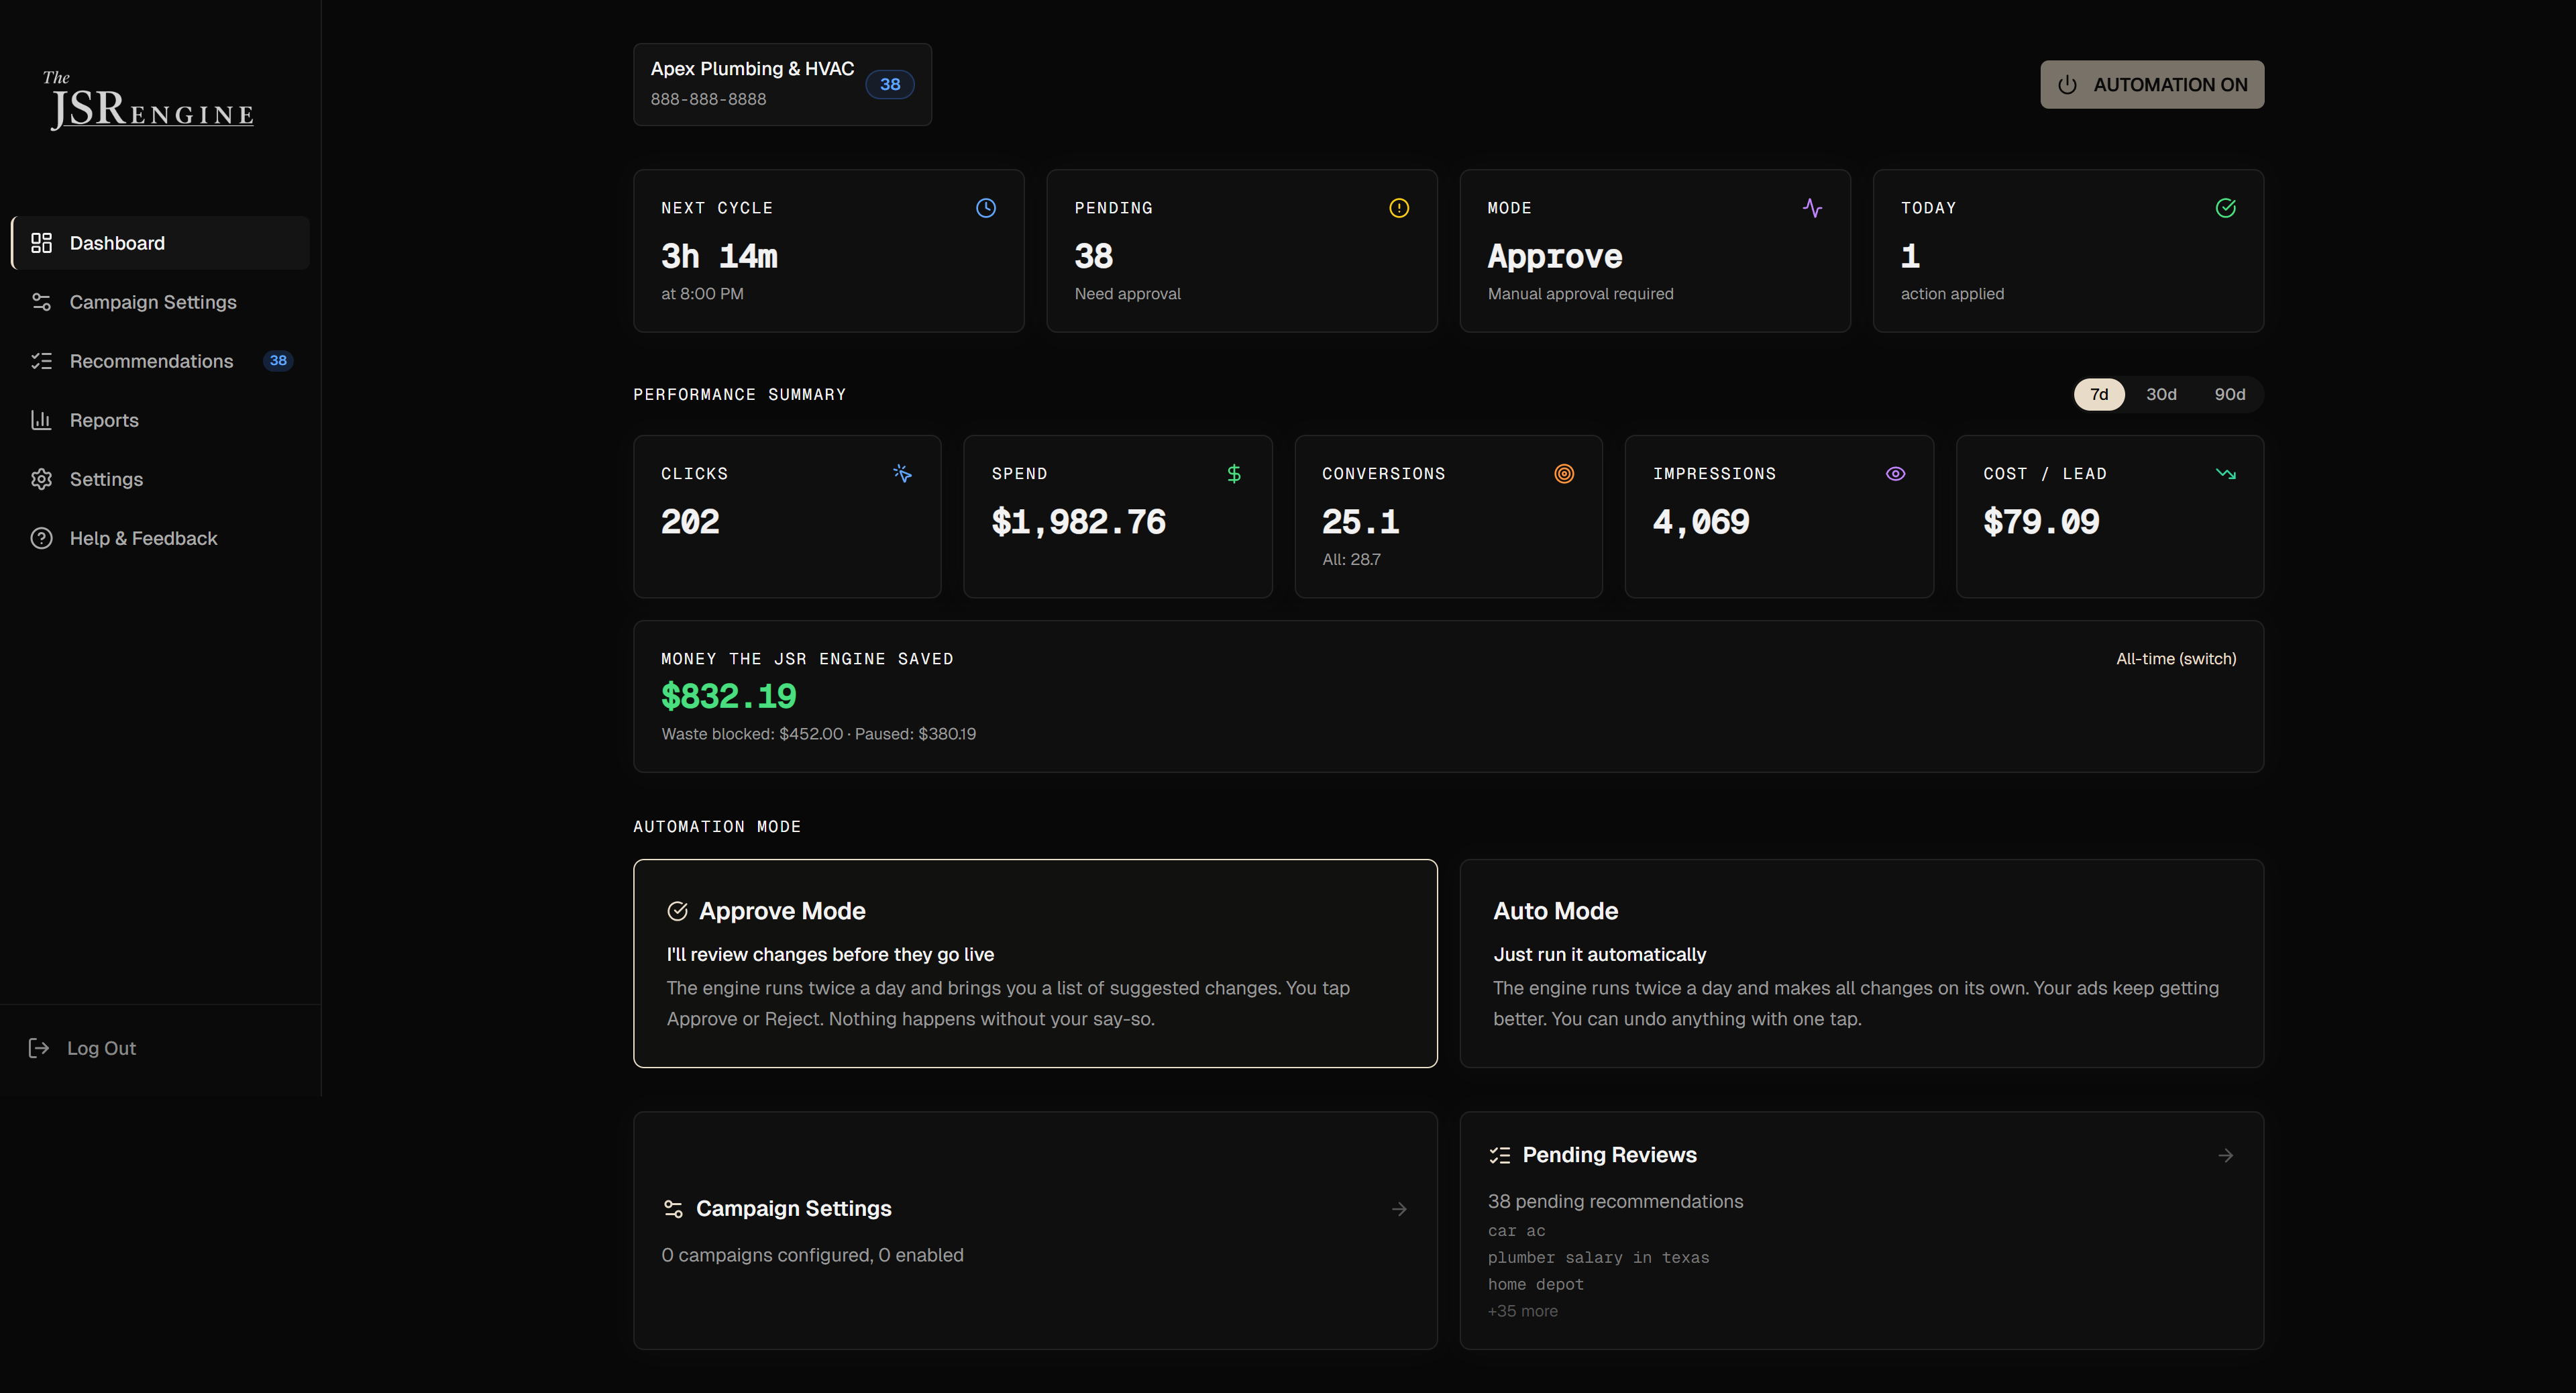The height and width of the screenshot is (1393, 2576).
Task: Select the Dashboard icon in the sidebar
Action: pos(41,242)
